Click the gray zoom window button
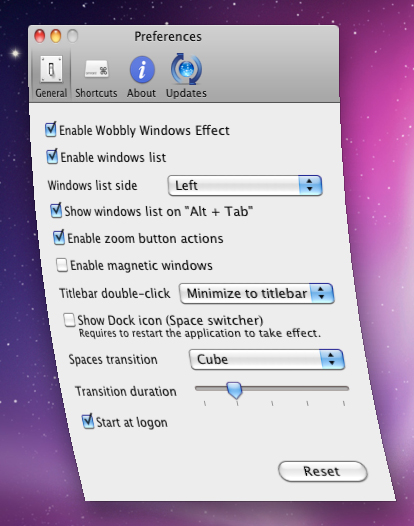The height and width of the screenshot is (526, 414). tap(72, 36)
